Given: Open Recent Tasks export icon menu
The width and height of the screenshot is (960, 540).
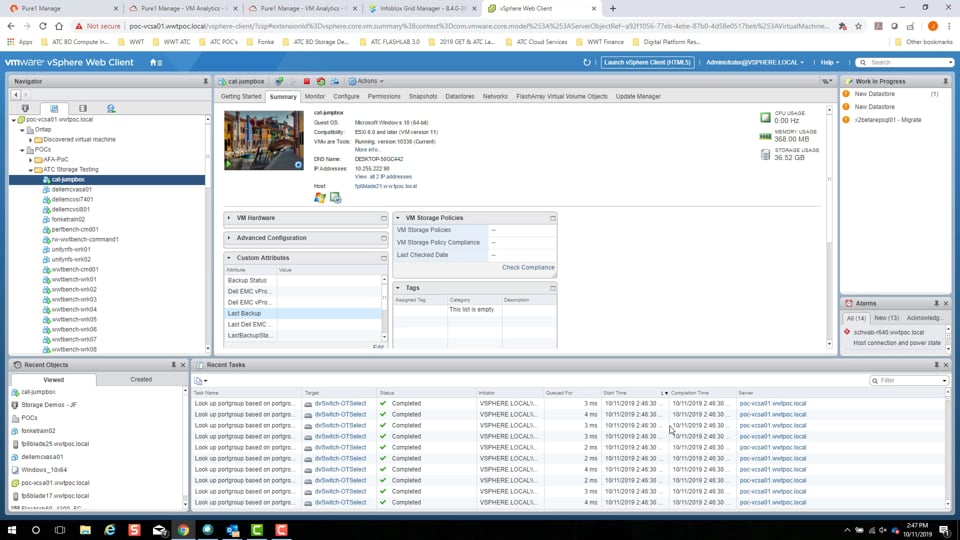Looking at the screenshot, I should (x=200, y=381).
